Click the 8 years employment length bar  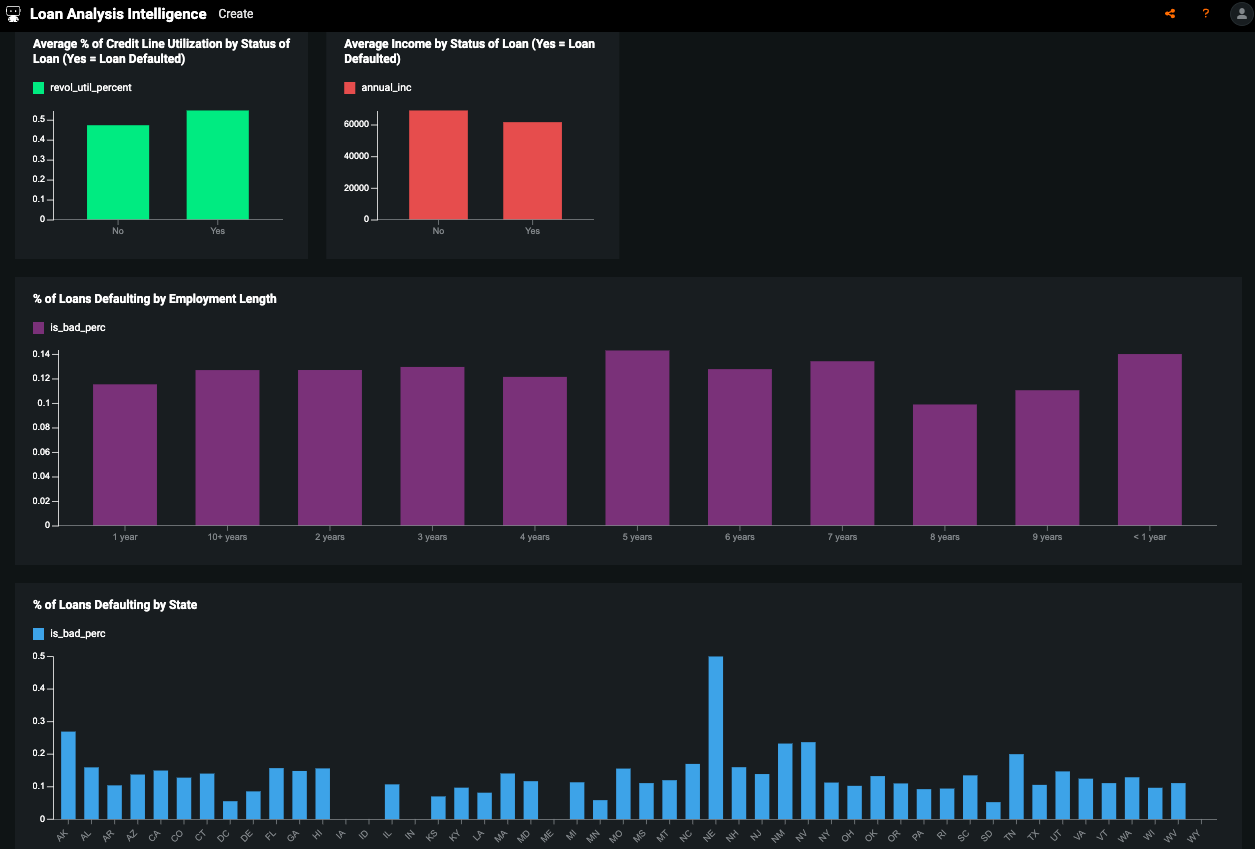pos(944,465)
